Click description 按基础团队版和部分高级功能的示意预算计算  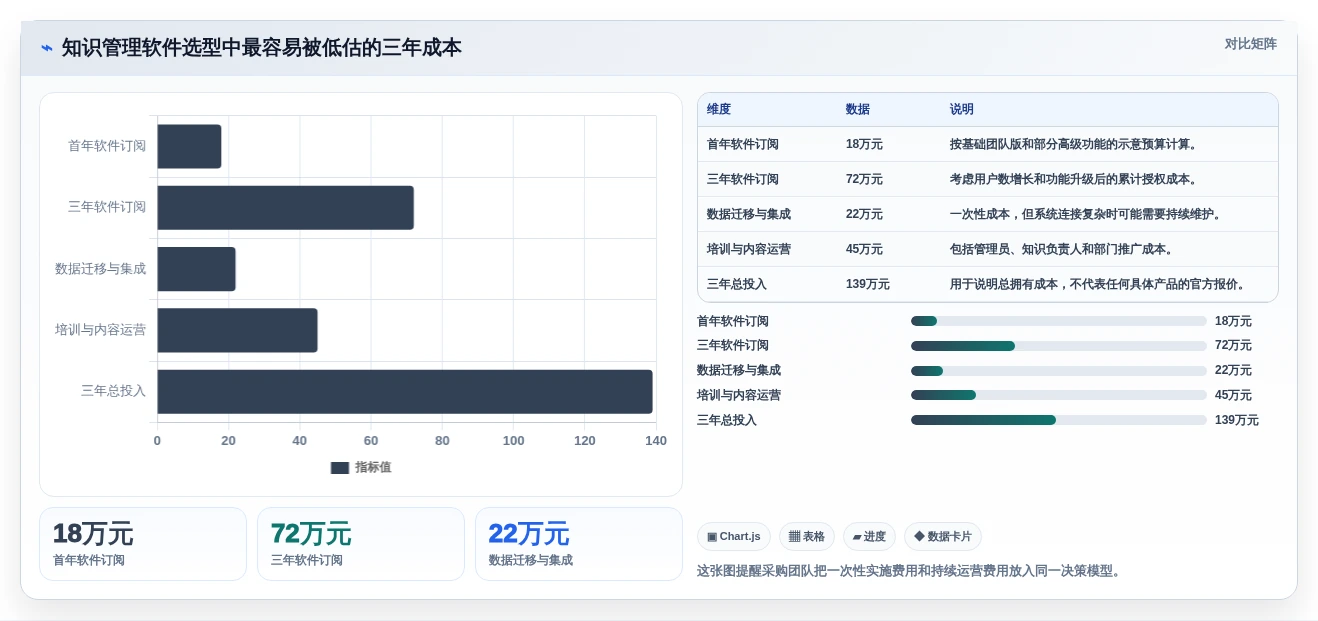pos(1074,144)
